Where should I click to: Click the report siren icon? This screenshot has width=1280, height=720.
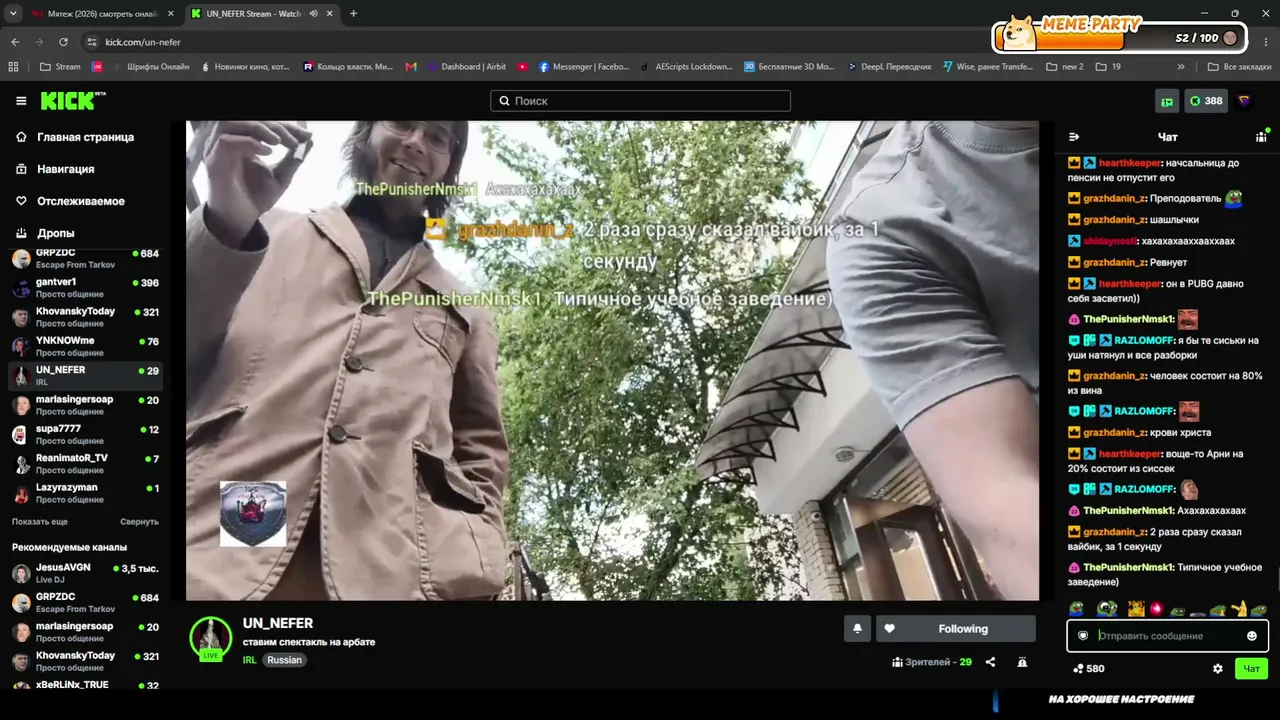point(1022,662)
